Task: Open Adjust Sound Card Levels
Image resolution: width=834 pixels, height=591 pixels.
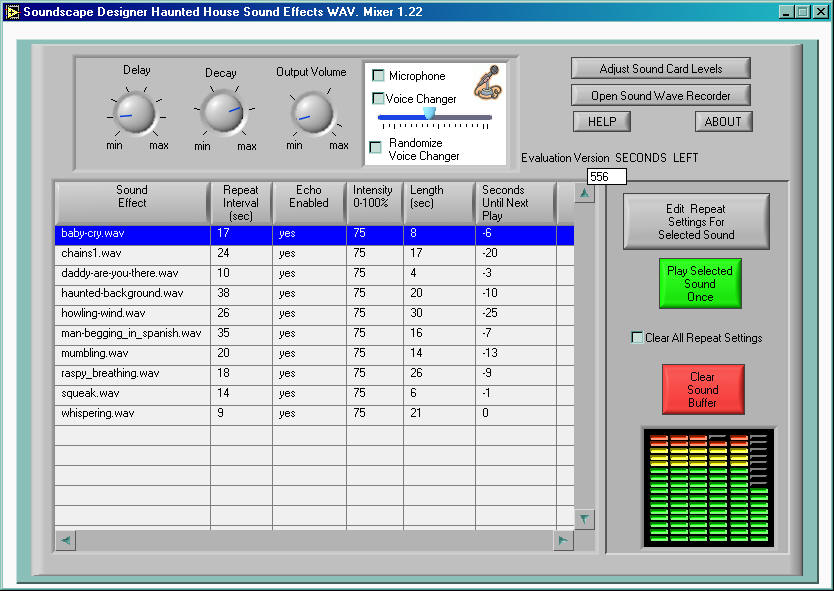Action: (x=660, y=69)
